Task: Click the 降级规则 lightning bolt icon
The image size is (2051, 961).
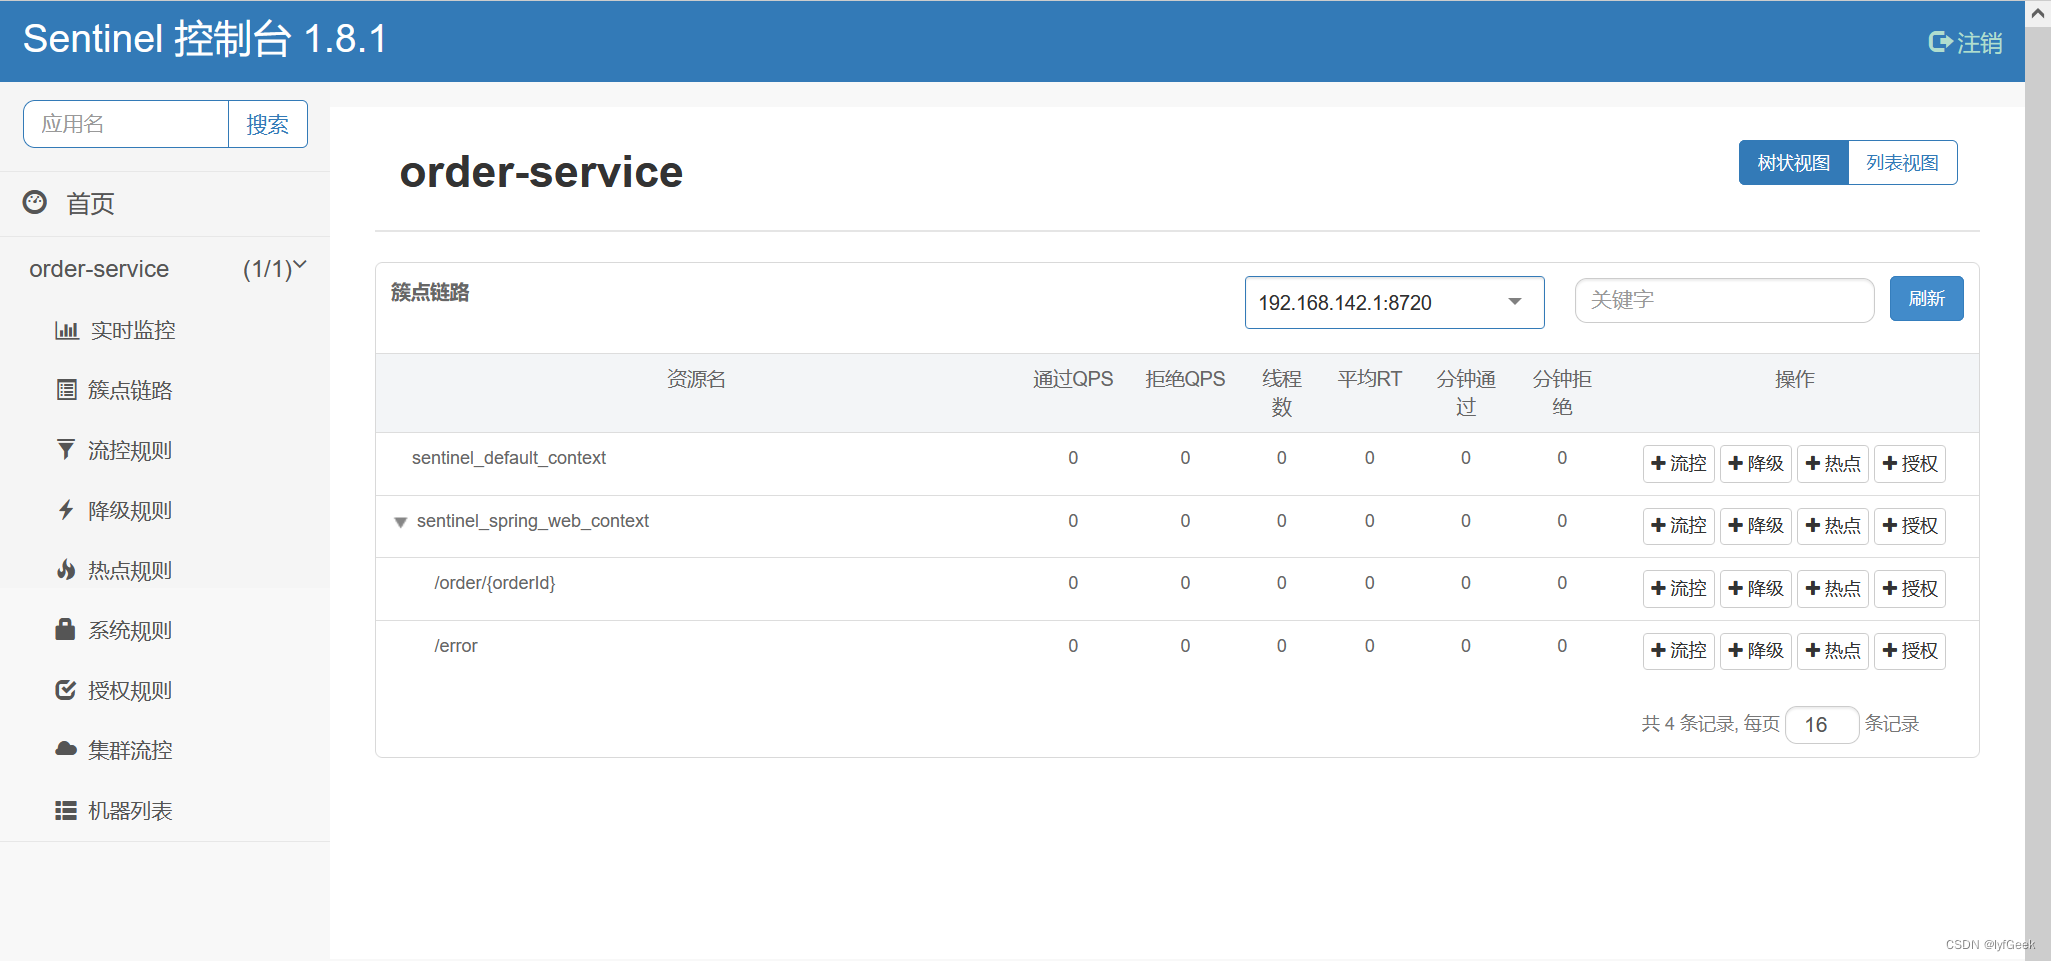Action: click(x=66, y=510)
